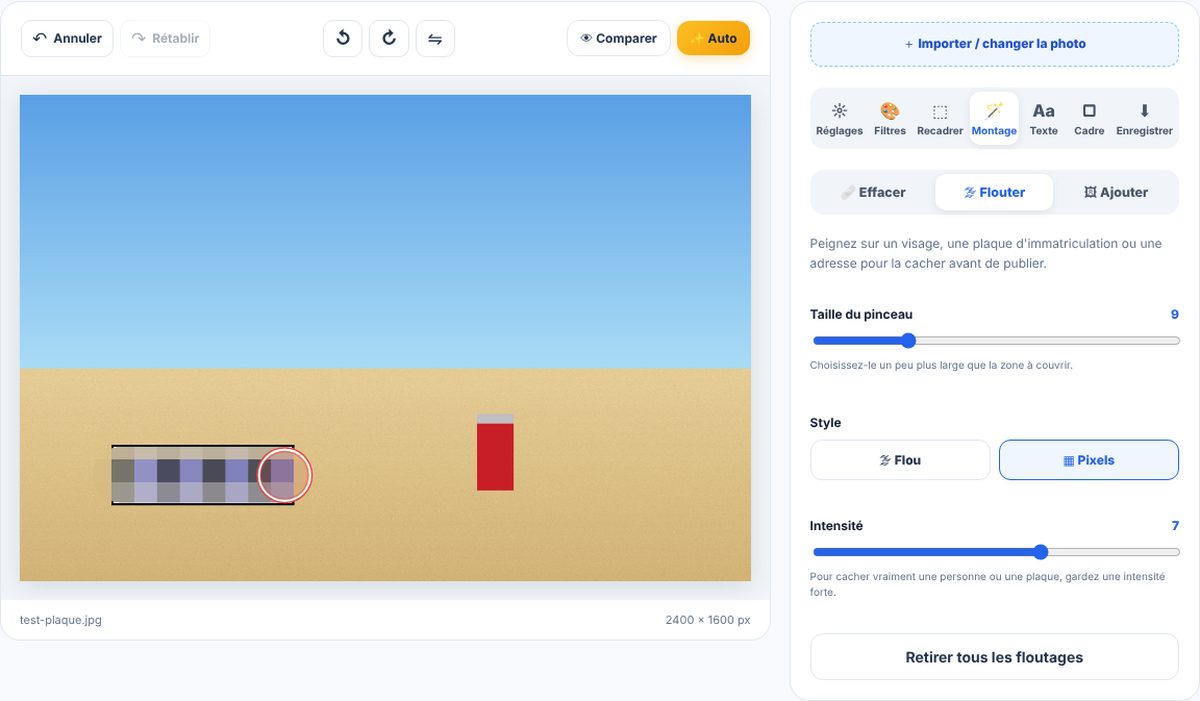Click the Annuler undo button
This screenshot has width=1200, height=701.
(x=67, y=38)
